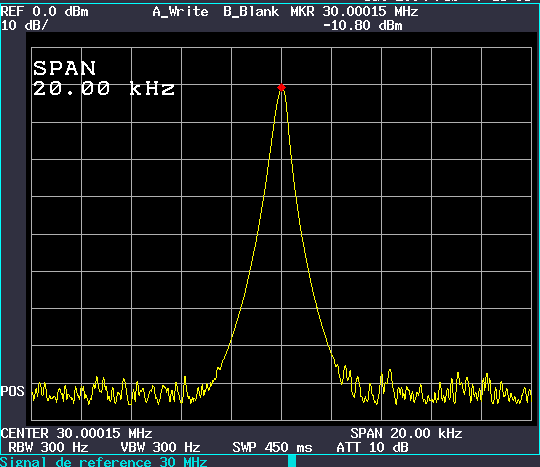The image size is (540, 467).
Task: Select the -10.80 dBm marker level
Action: [x=363, y=25]
